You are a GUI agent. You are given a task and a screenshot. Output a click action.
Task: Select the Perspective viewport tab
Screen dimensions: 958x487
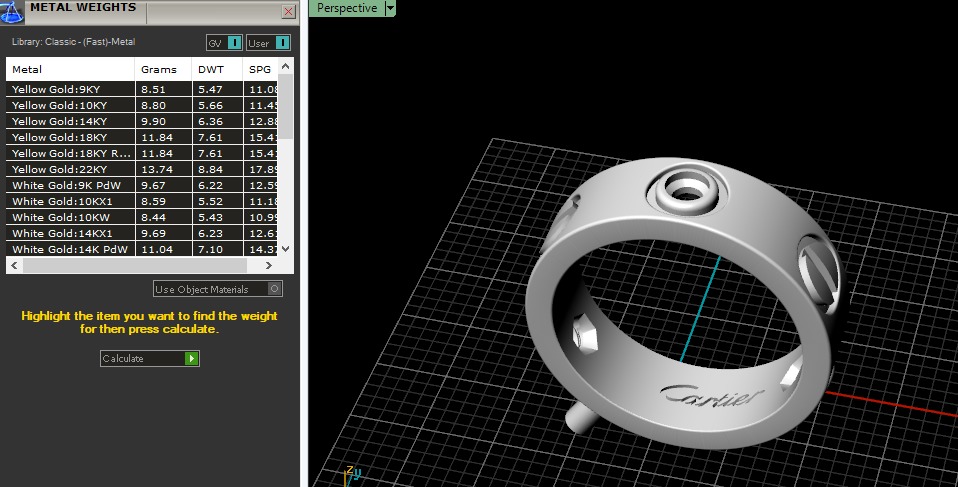(346, 8)
